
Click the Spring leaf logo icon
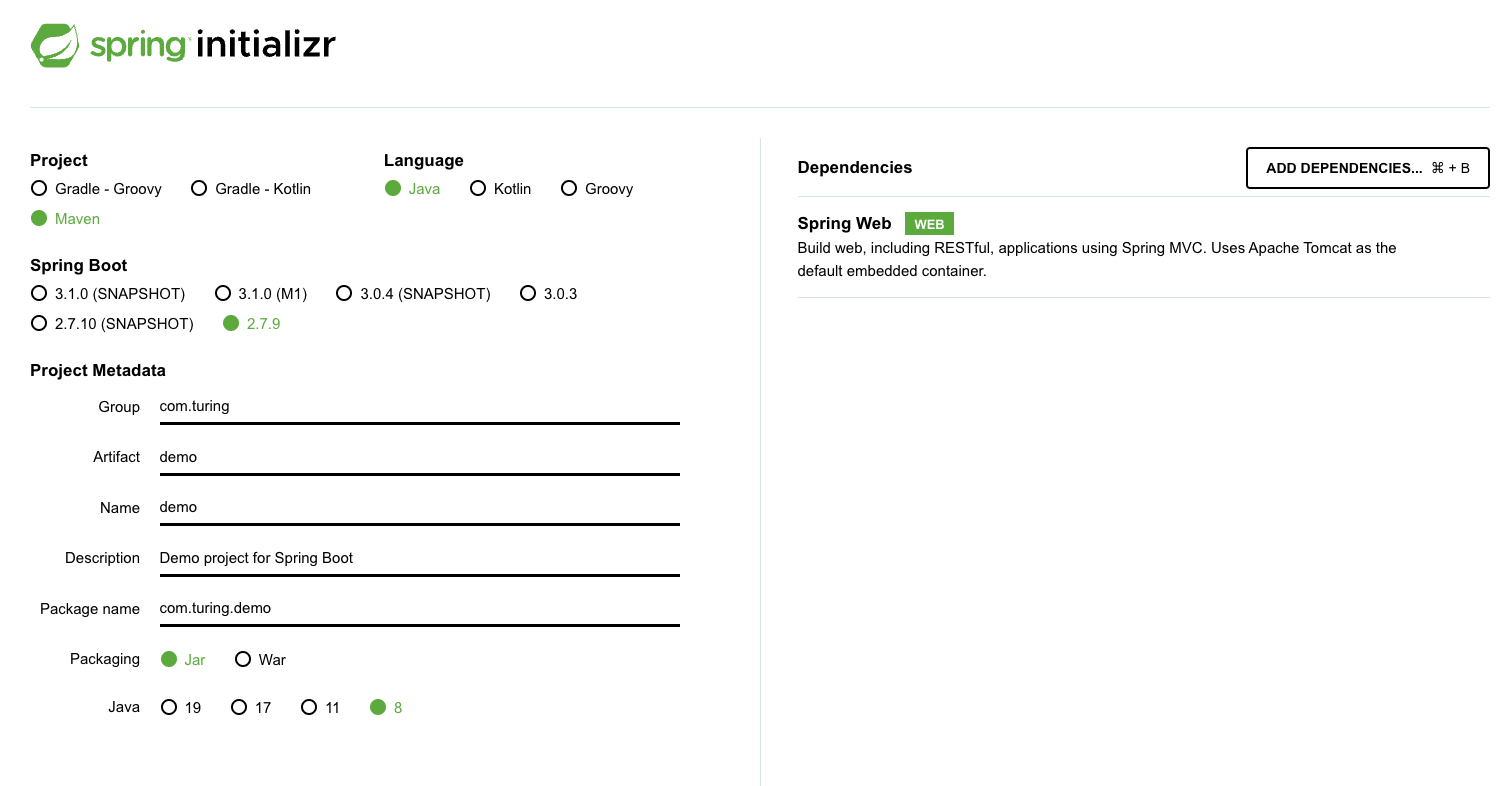tap(55, 45)
